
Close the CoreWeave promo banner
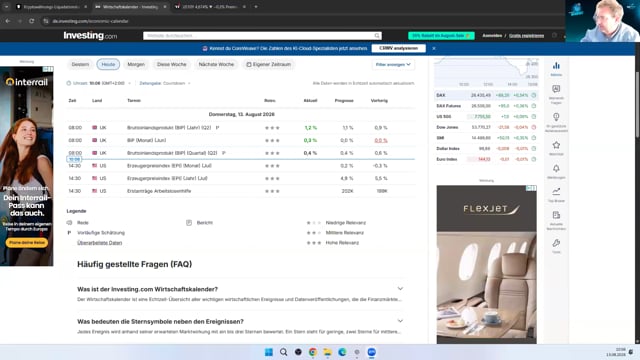[434, 48]
